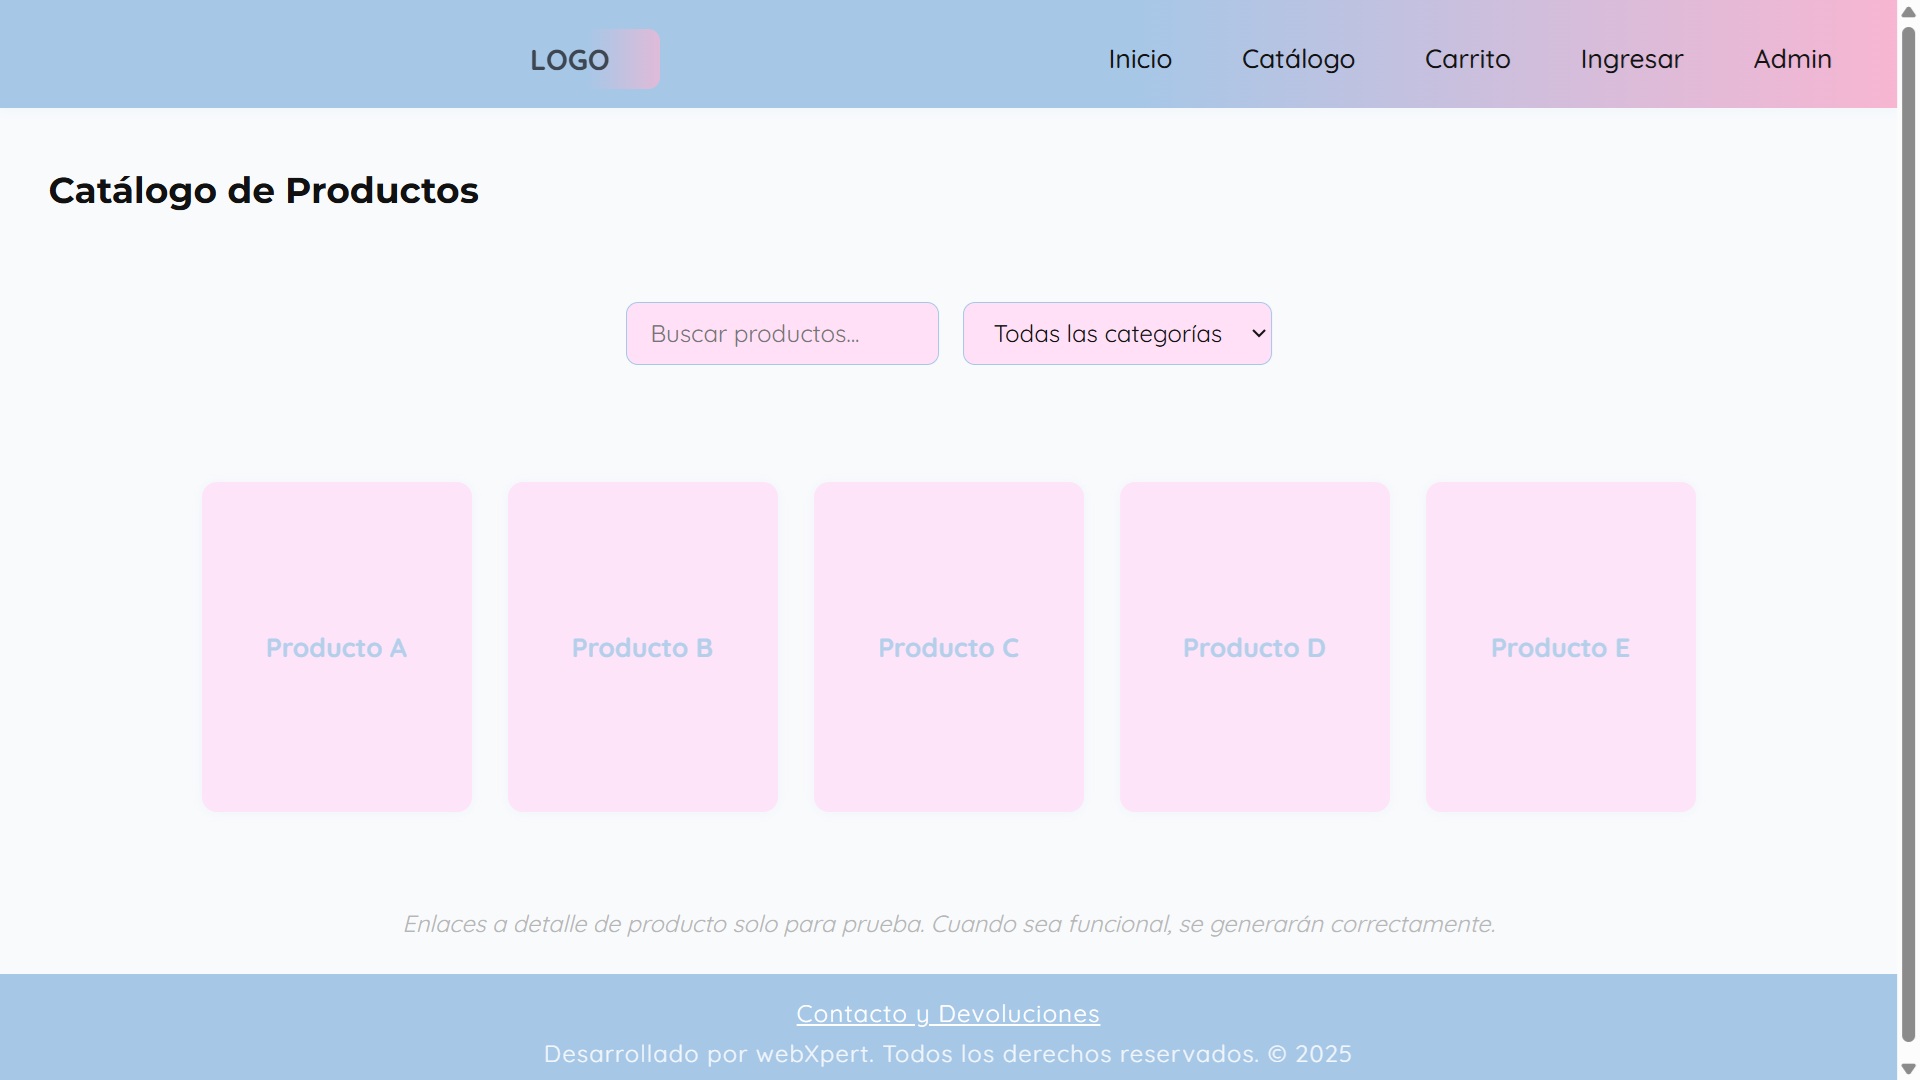Click the scrollbar up arrow

[1907, 11]
